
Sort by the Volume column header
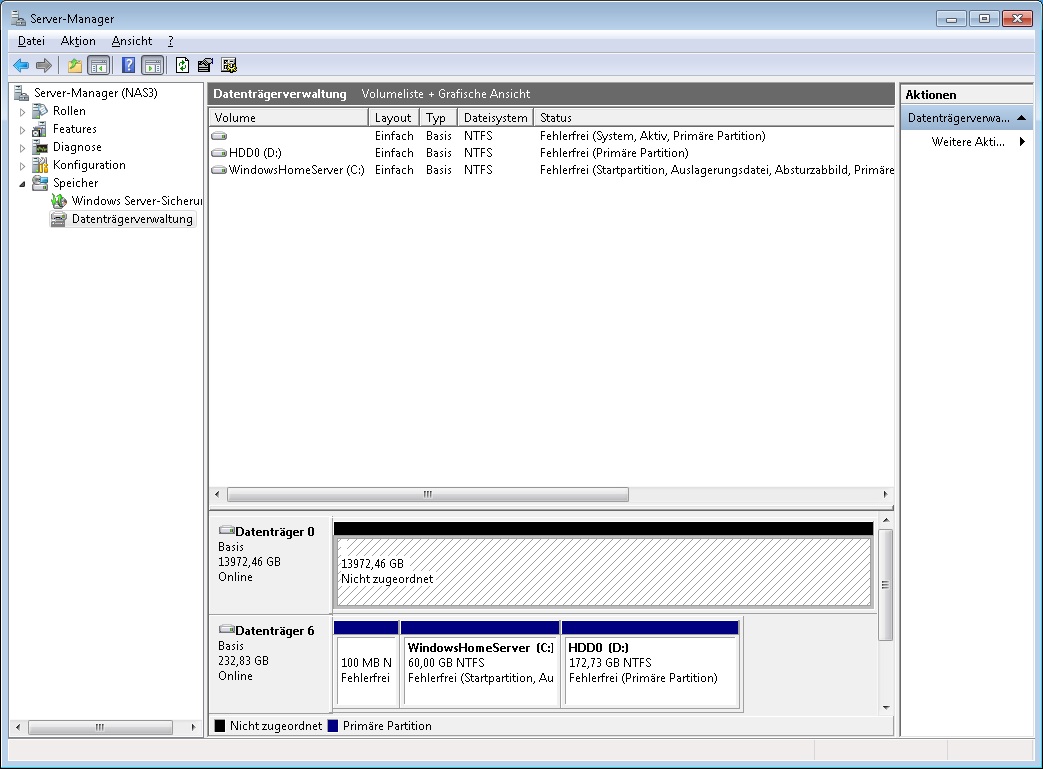[x=289, y=118]
